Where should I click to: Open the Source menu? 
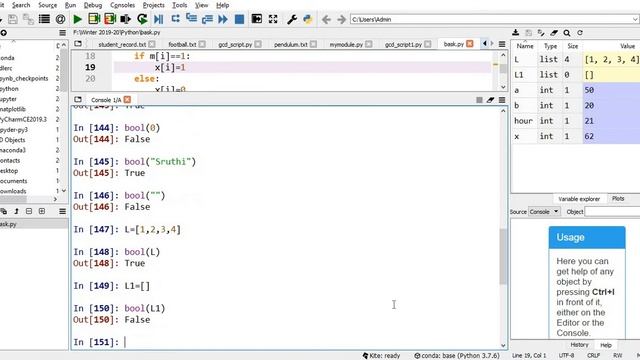click(x=47, y=5)
